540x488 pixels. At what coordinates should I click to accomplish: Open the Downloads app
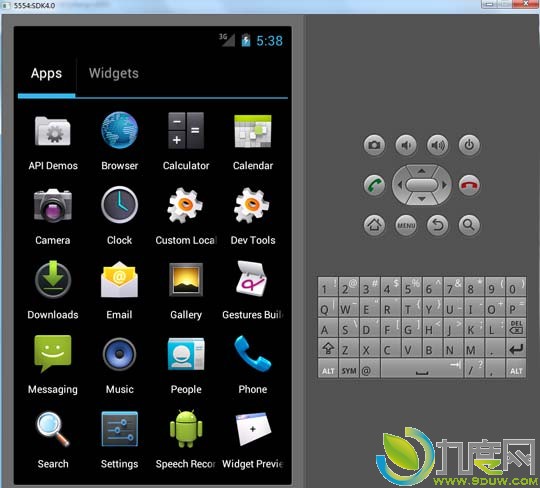tap(53, 290)
